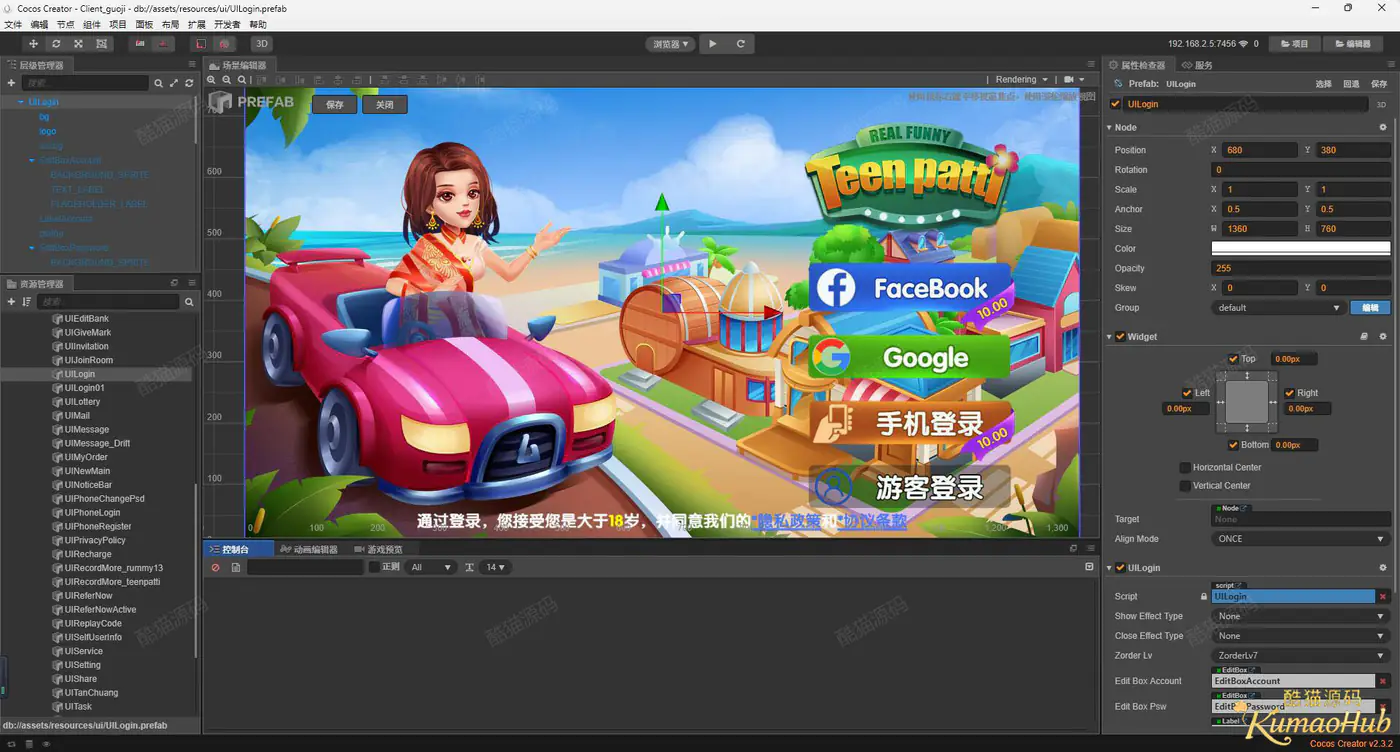1400x752 pixels.
Task: Open the Widget help documentation icon
Action: click(x=1364, y=337)
